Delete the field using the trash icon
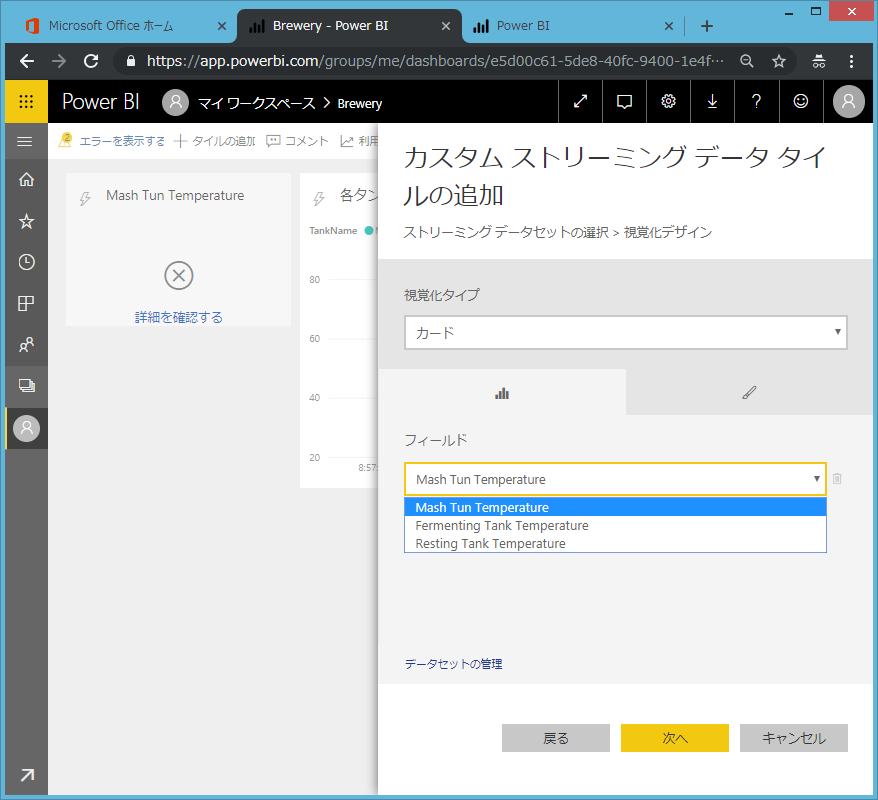The image size is (878, 800). (x=837, y=479)
